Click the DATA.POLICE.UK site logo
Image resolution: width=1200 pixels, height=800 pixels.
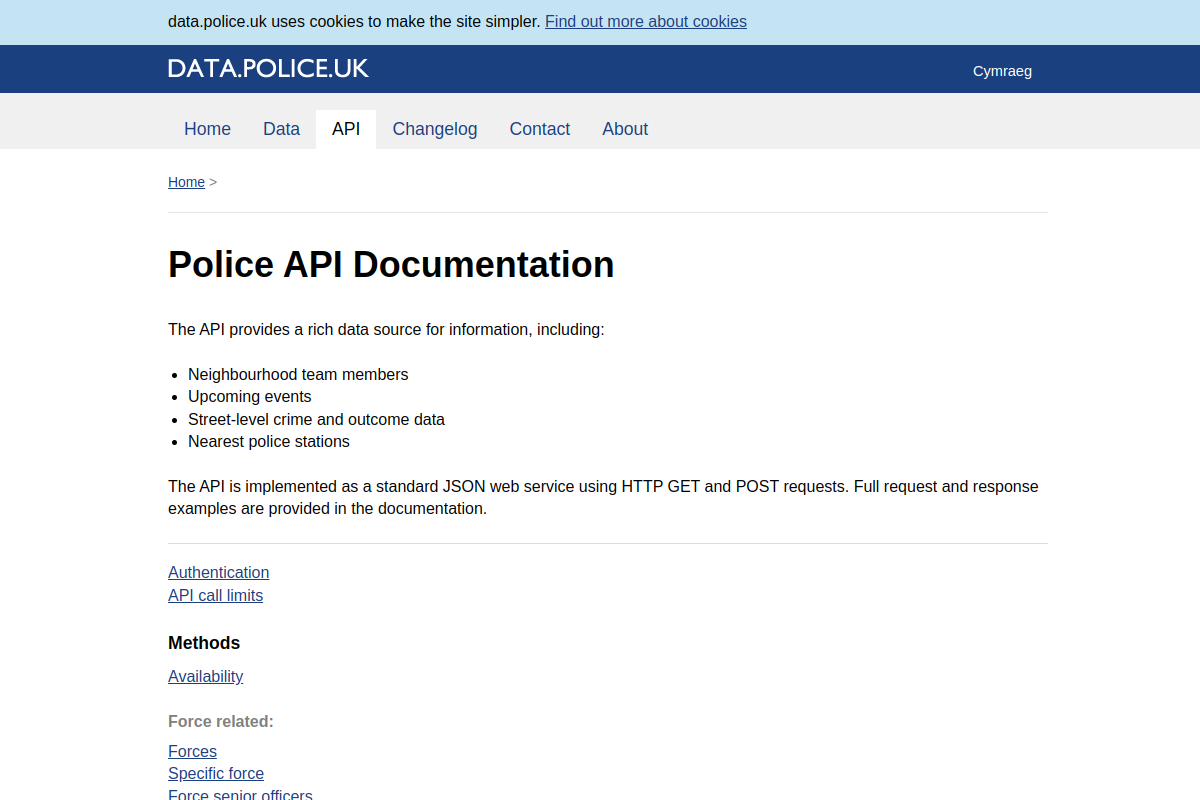tap(268, 68)
